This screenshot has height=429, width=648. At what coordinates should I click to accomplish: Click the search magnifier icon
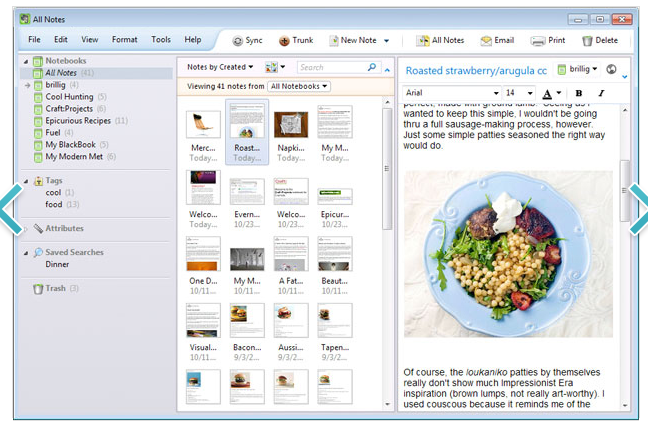click(x=372, y=67)
